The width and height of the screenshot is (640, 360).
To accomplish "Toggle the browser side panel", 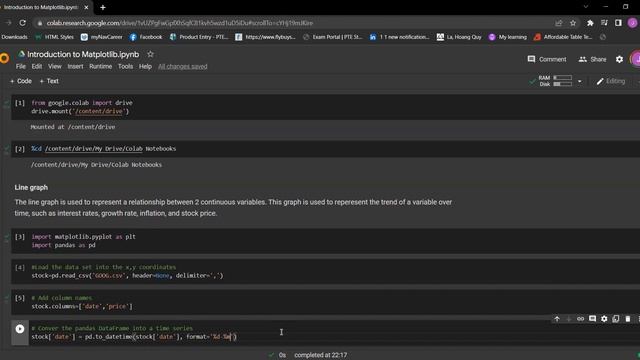I will point(618,23).
